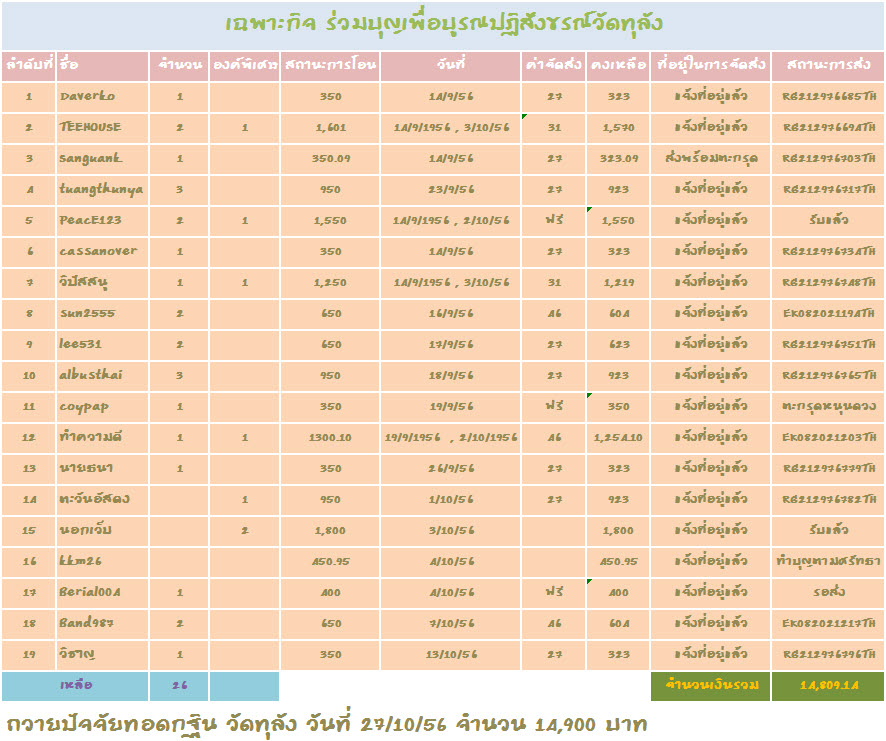
Task: Select the albusthai name cell
Action: pos(102,376)
